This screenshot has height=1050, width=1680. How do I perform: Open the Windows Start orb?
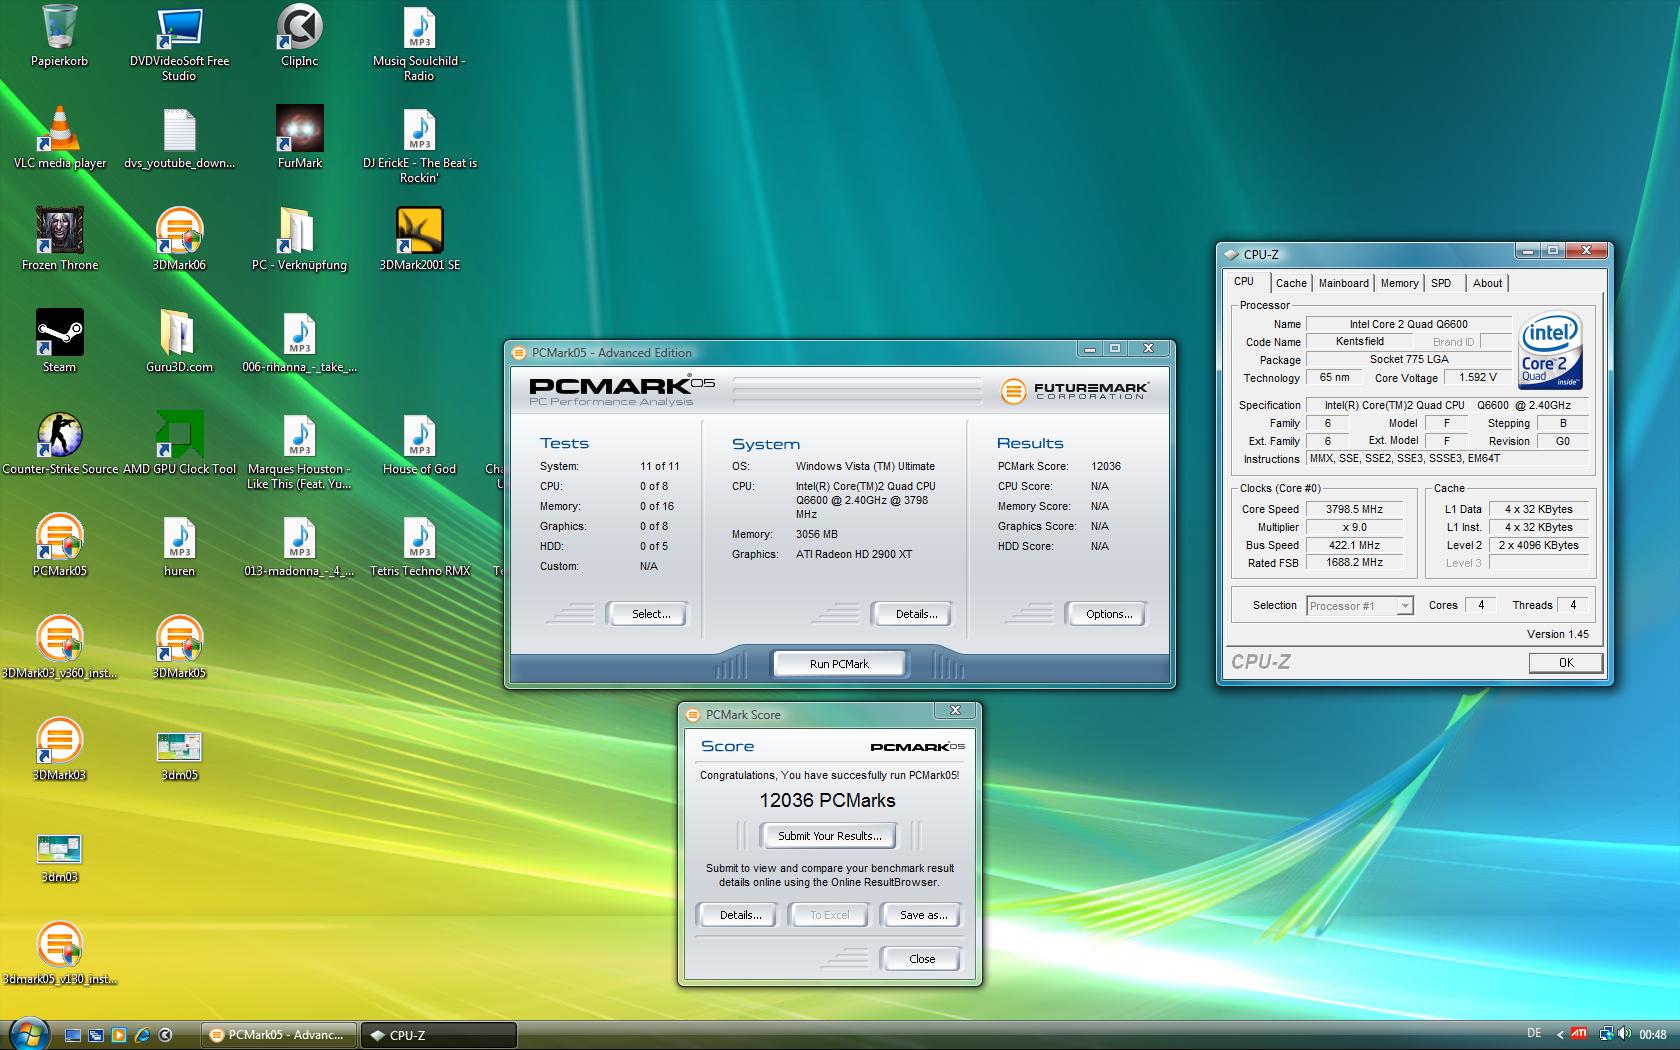coord(28,1033)
